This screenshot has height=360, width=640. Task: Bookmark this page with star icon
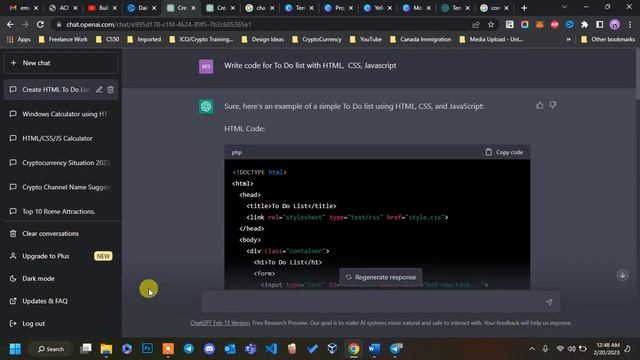coord(491,24)
